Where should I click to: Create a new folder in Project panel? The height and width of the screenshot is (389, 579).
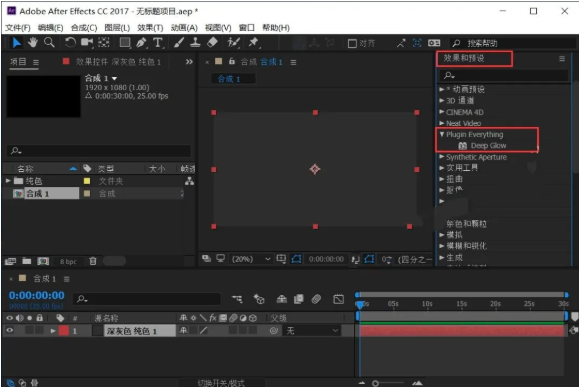[x=27, y=261]
